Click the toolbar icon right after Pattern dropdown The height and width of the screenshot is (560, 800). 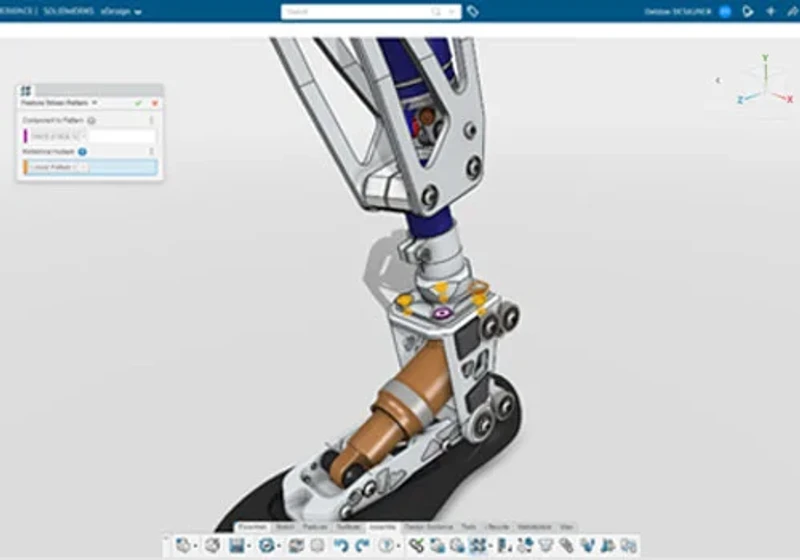coord(504,546)
